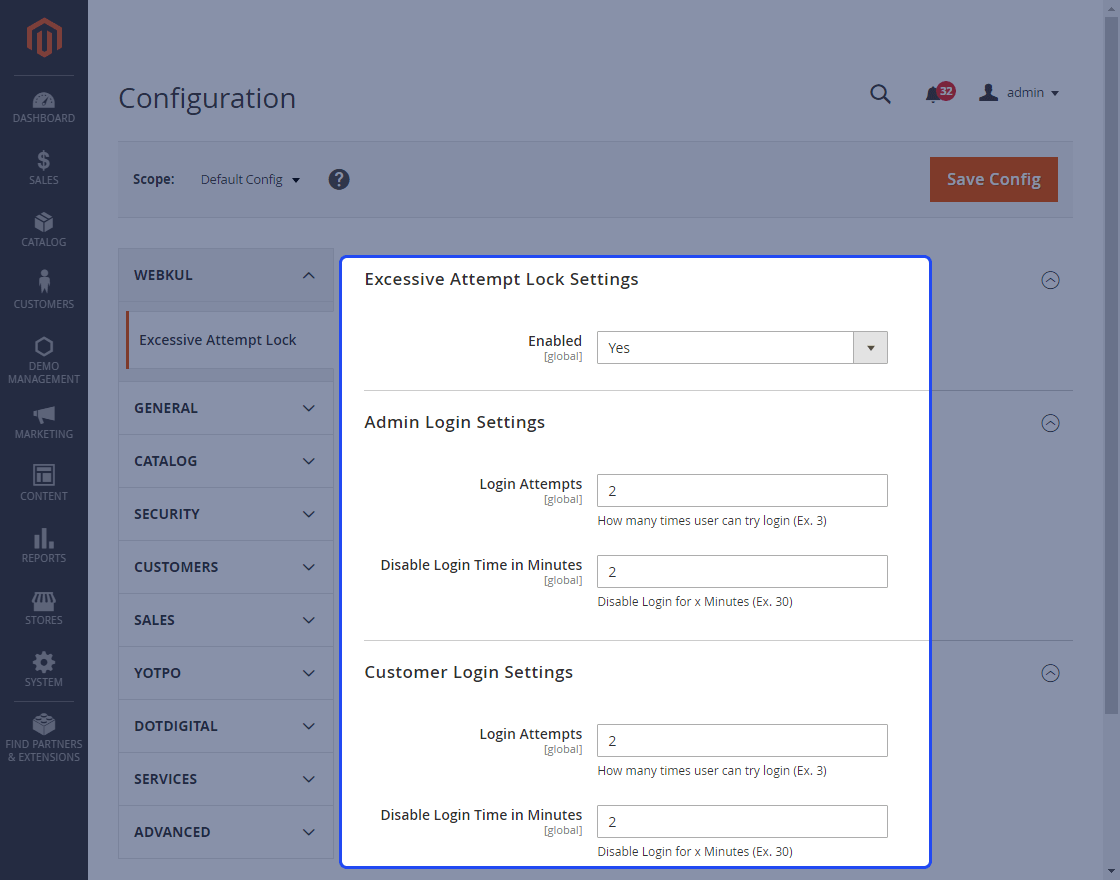Collapse Admin Login Settings group
1120x880 pixels.
tap(1050, 423)
